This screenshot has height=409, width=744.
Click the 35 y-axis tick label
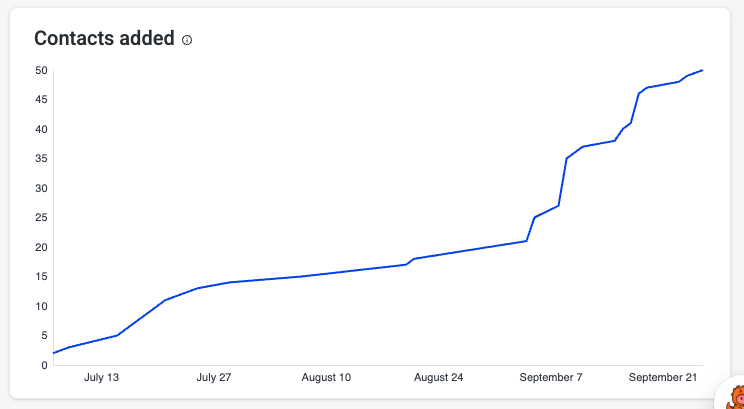41,159
